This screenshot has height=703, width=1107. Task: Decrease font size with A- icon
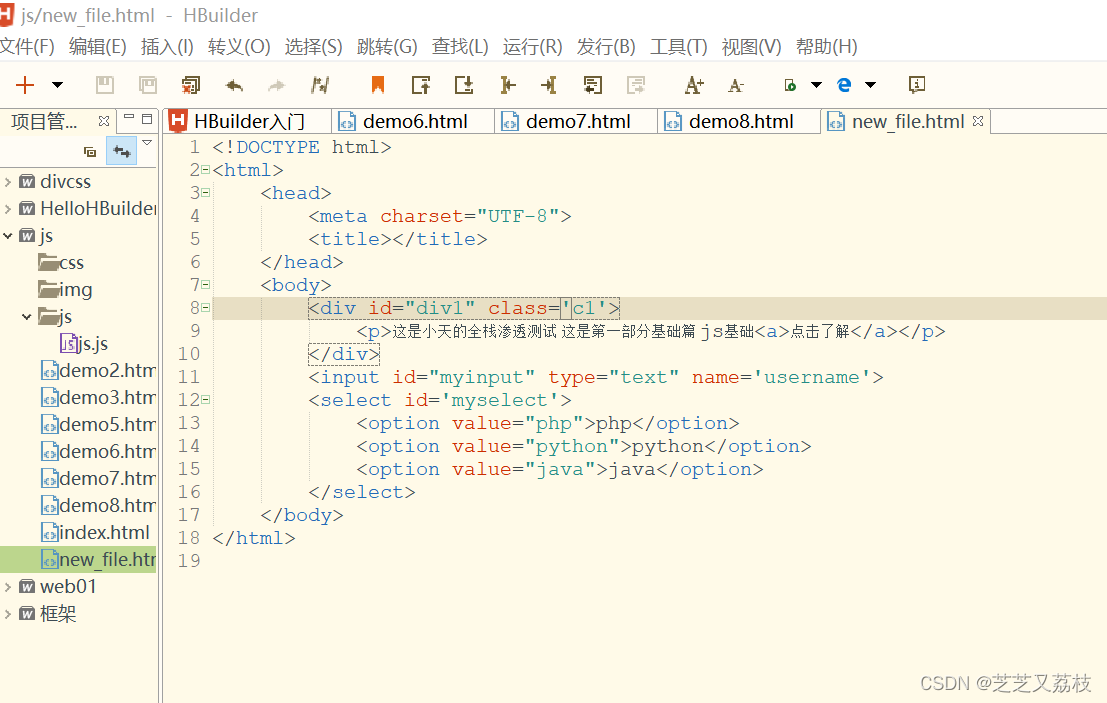click(736, 85)
